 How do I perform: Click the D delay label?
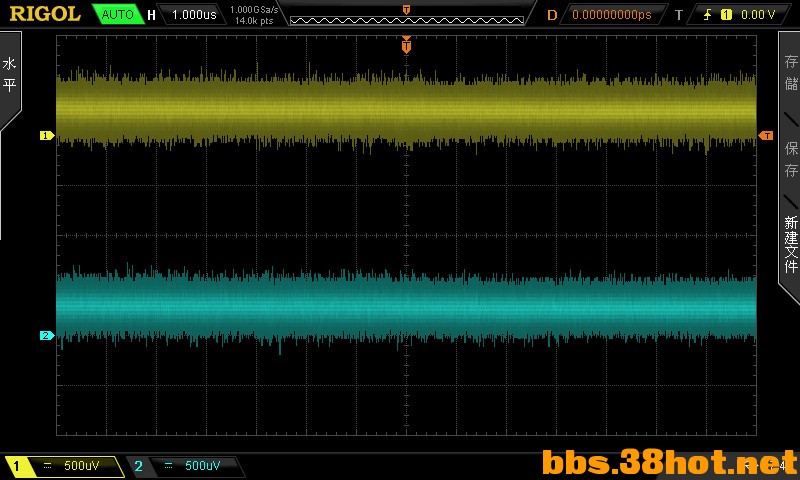(552, 15)
